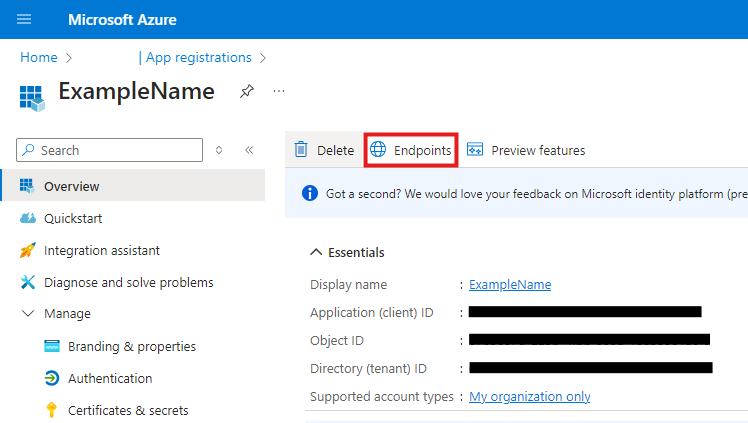Click the Display name label
Image resolution: width=748 pixels, height=423 pixels.
pyautogui.click(x=348, y=285)
